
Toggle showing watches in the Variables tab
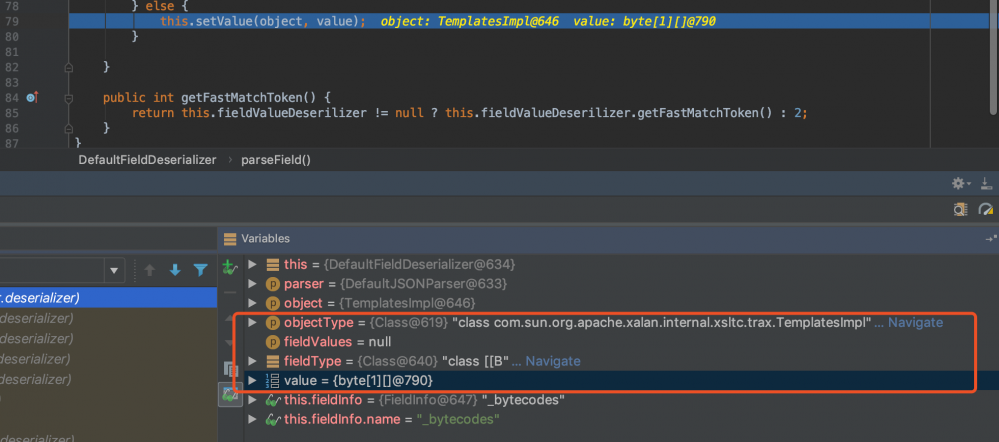click(x=230, y=395)
